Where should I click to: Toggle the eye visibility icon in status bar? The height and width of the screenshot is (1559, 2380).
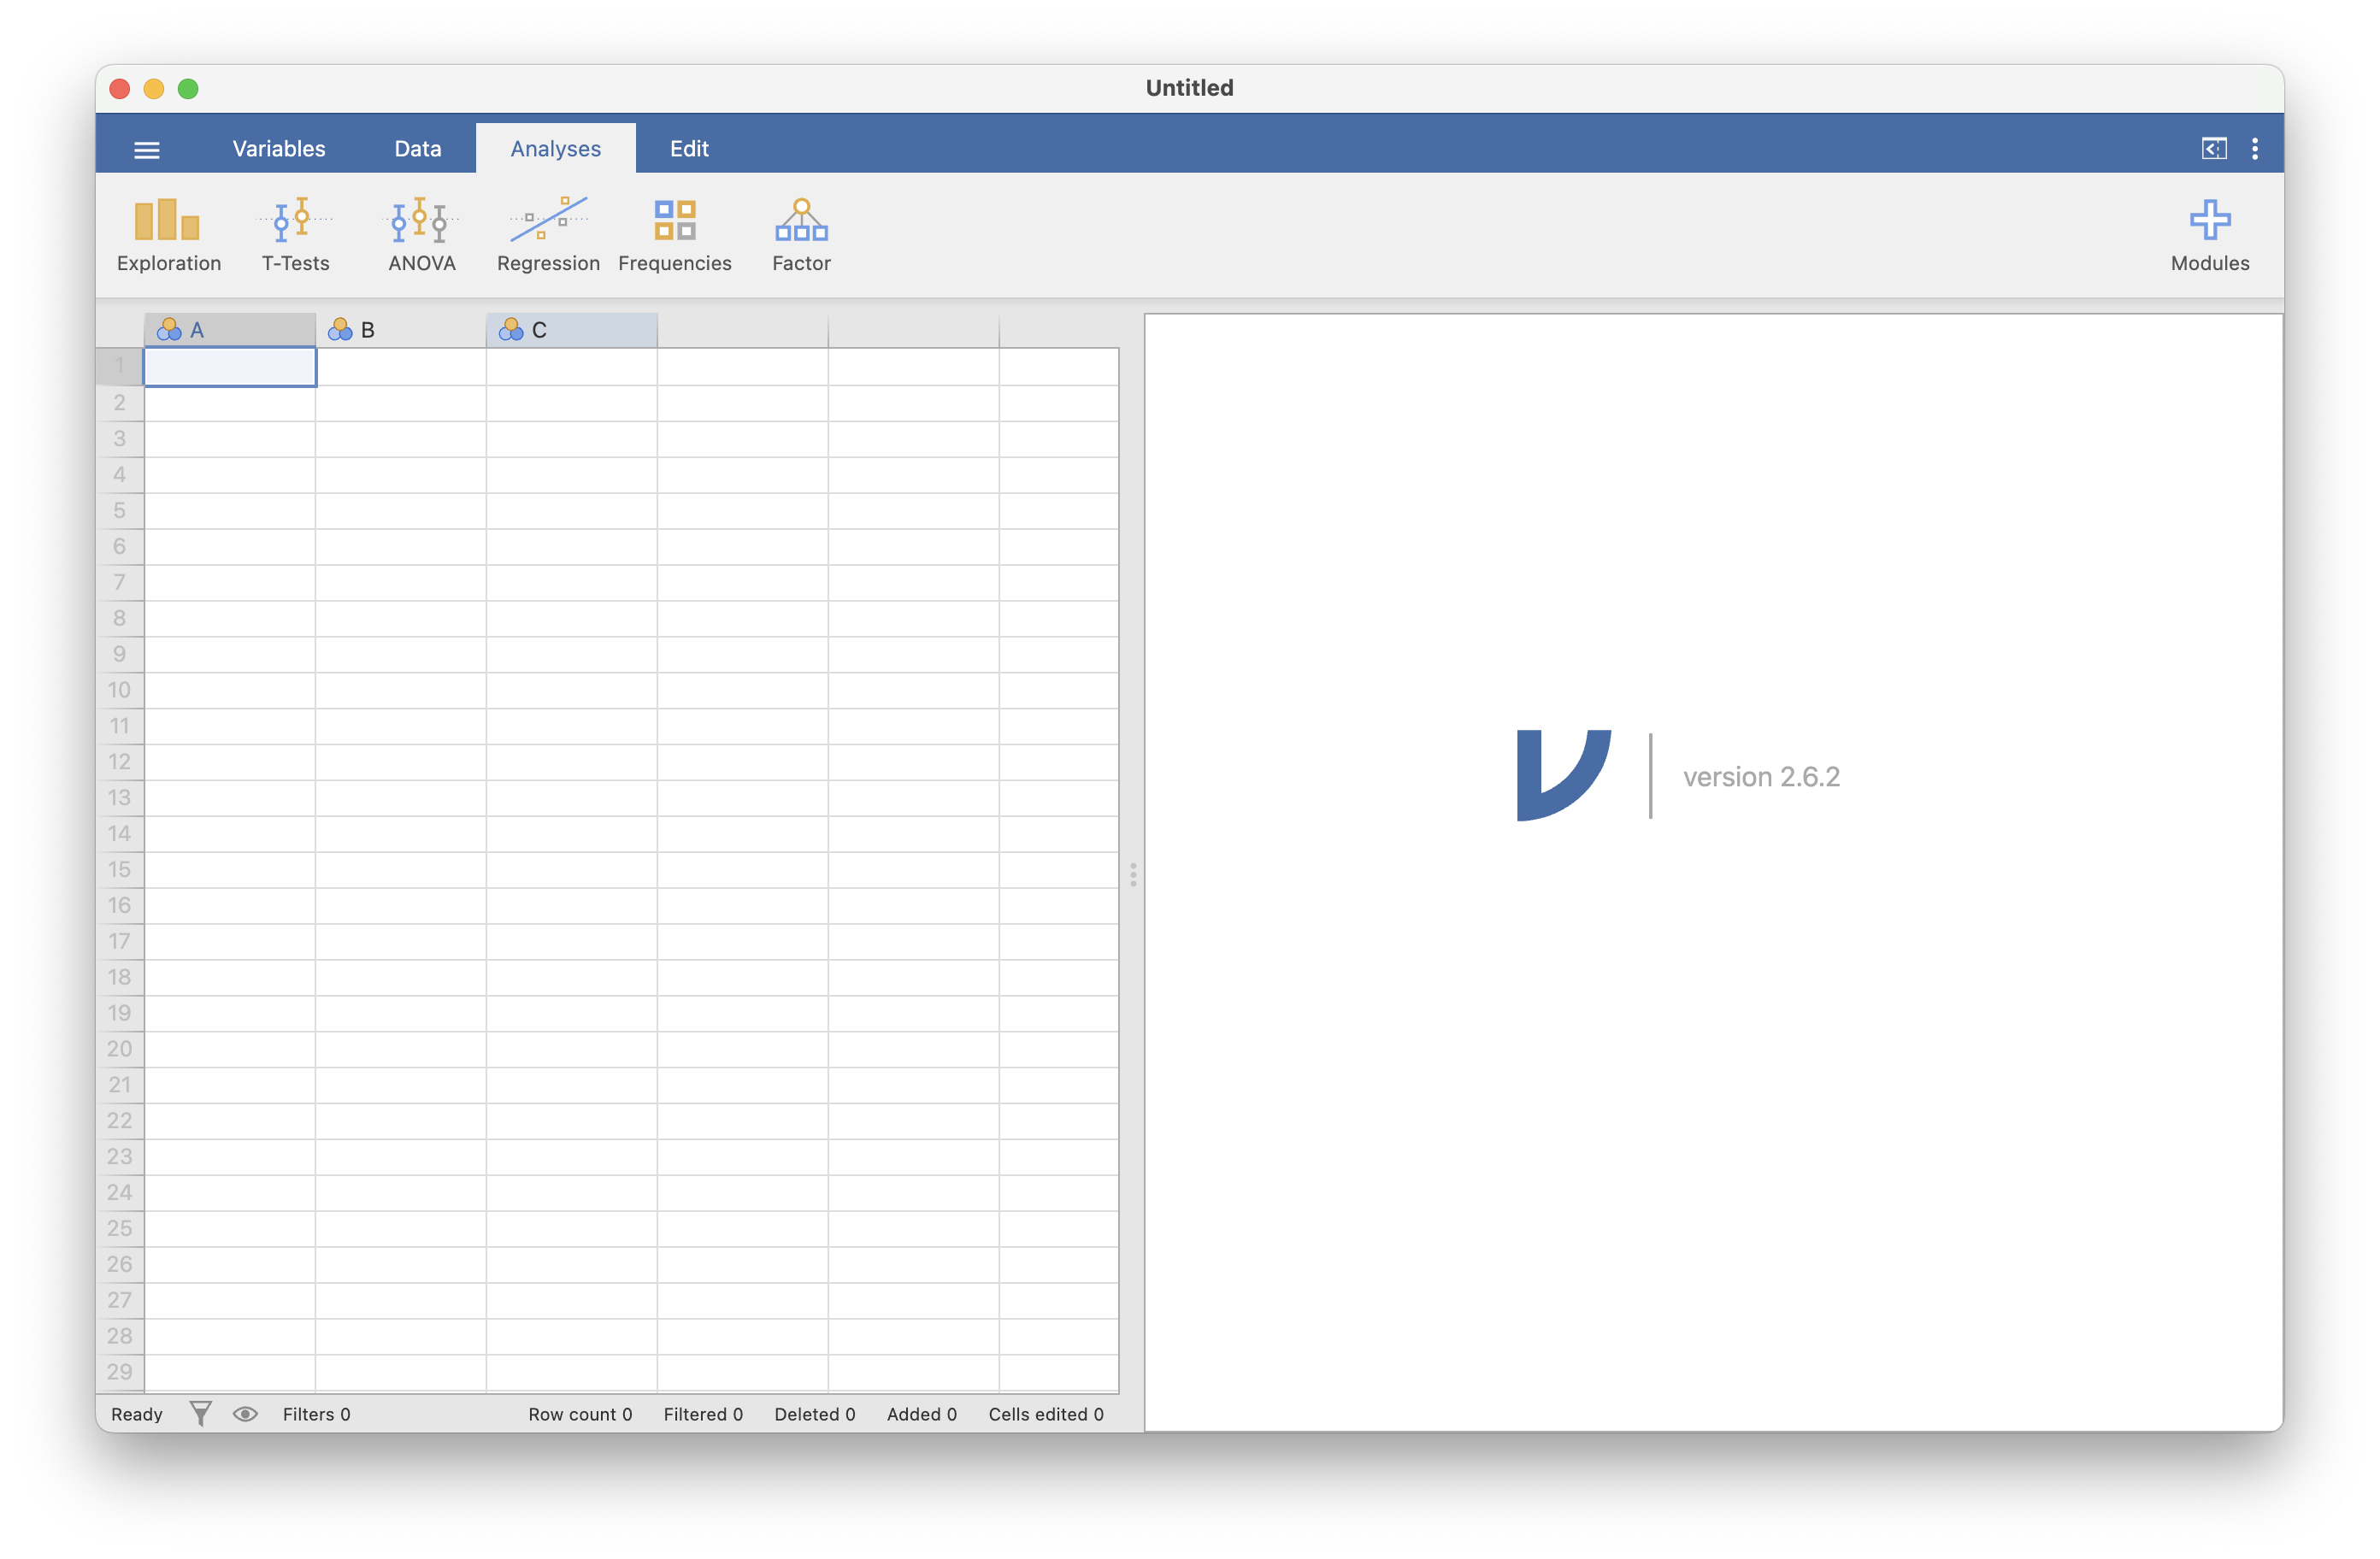tap(245, 1413)
